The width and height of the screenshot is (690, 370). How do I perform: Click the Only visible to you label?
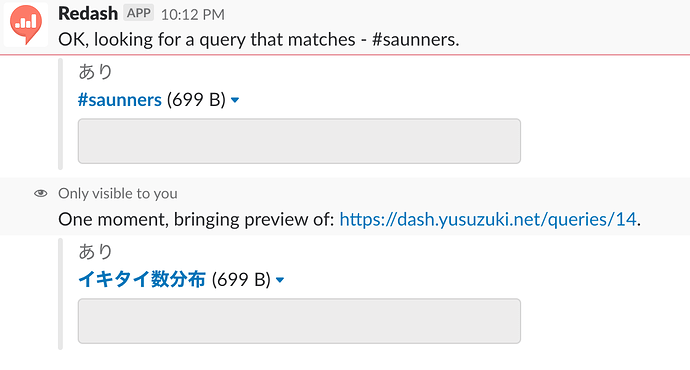point(118,193)
